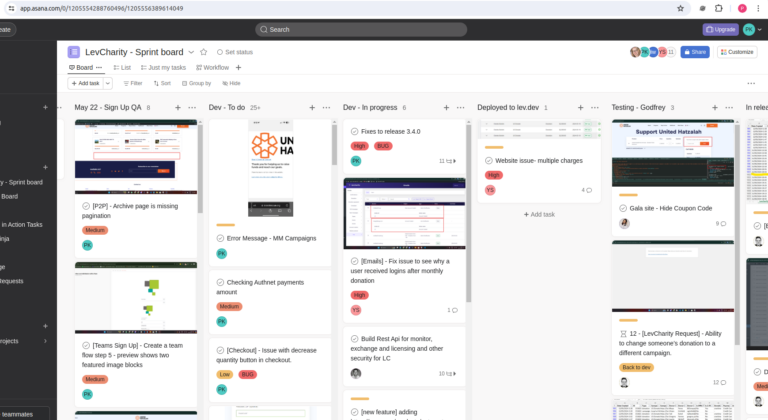
Task: Click the Share button
Action: [695, 52]
